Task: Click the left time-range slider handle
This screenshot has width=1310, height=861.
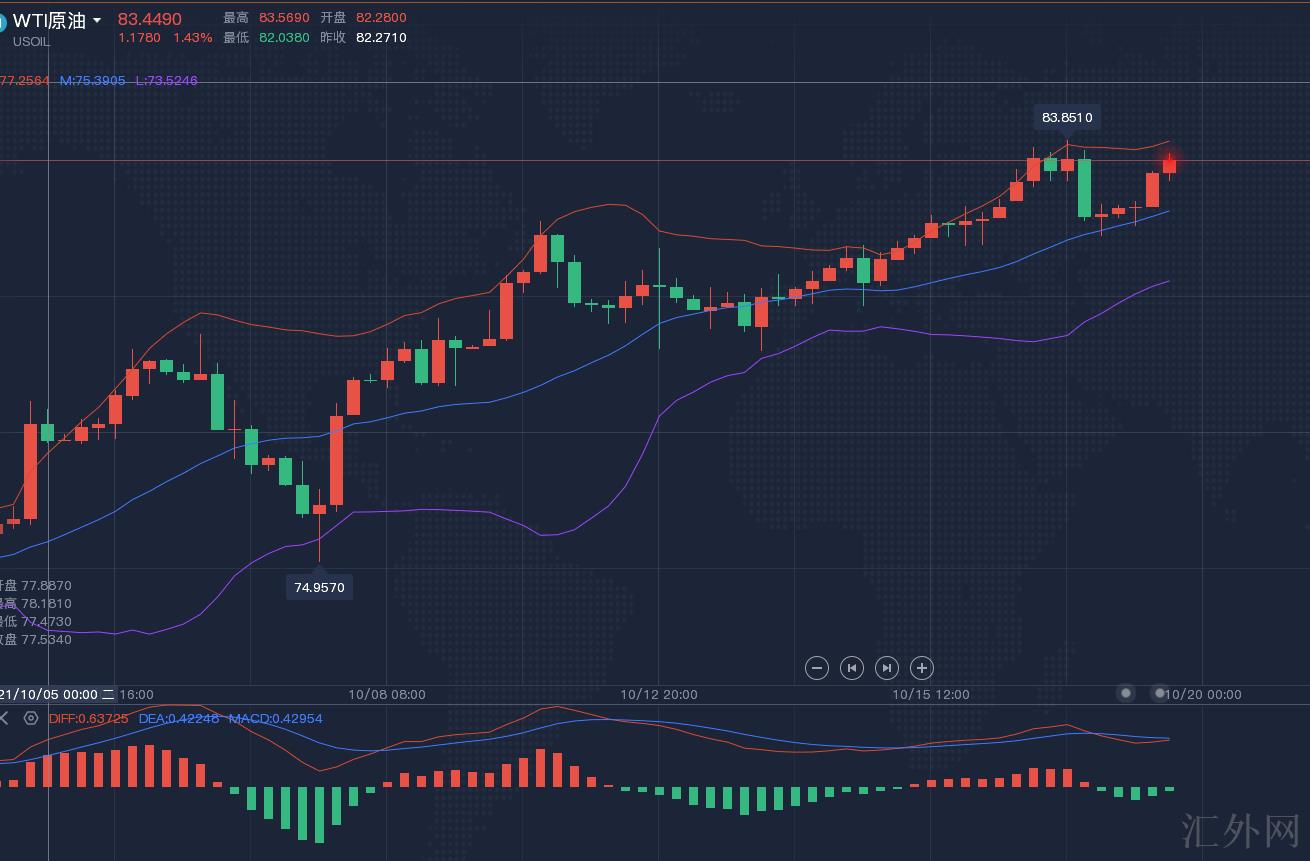Action: coord(1127,693)
